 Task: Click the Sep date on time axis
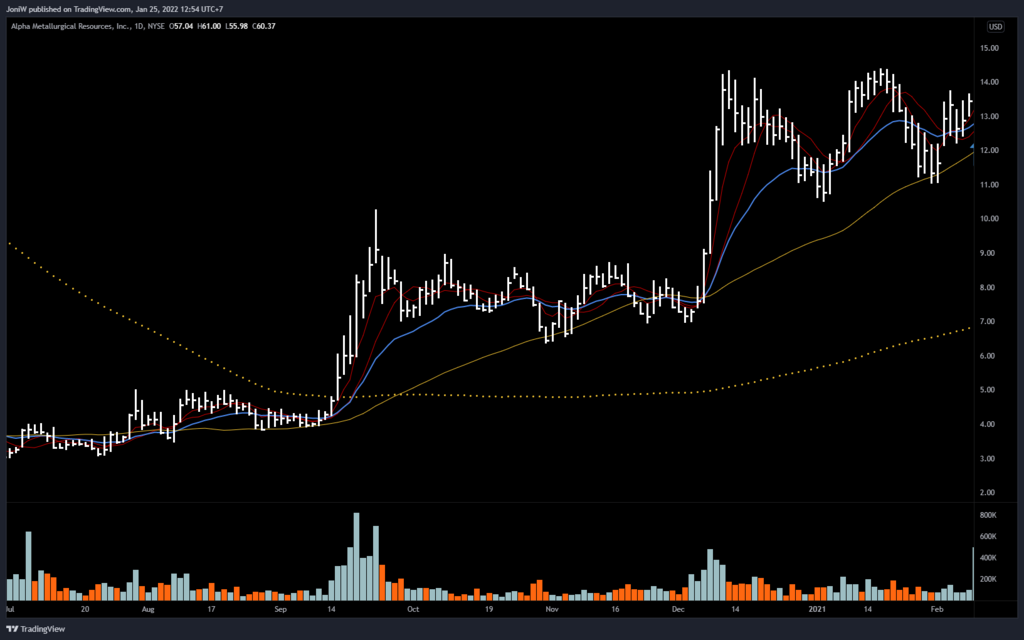280,608
